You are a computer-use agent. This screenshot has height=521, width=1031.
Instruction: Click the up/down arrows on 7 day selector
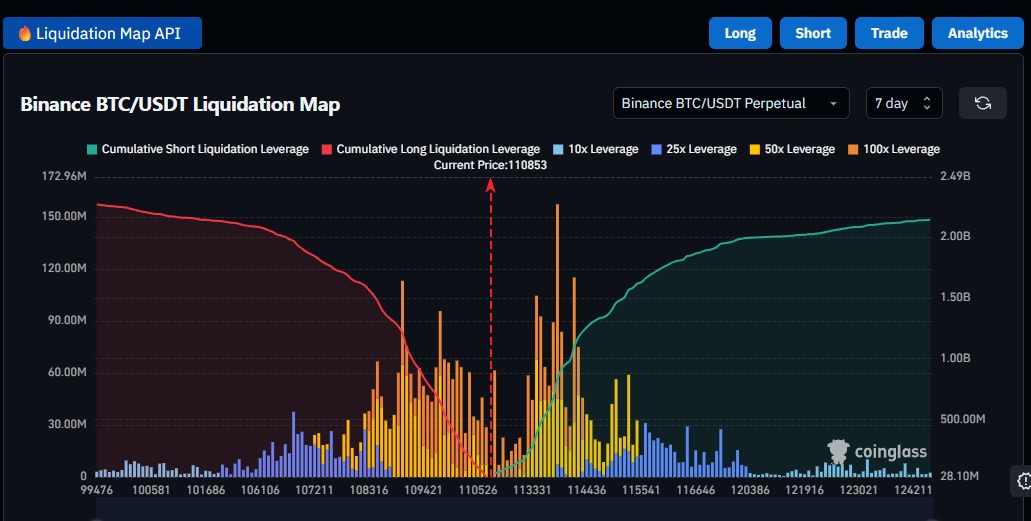click(x=926, y=103)
